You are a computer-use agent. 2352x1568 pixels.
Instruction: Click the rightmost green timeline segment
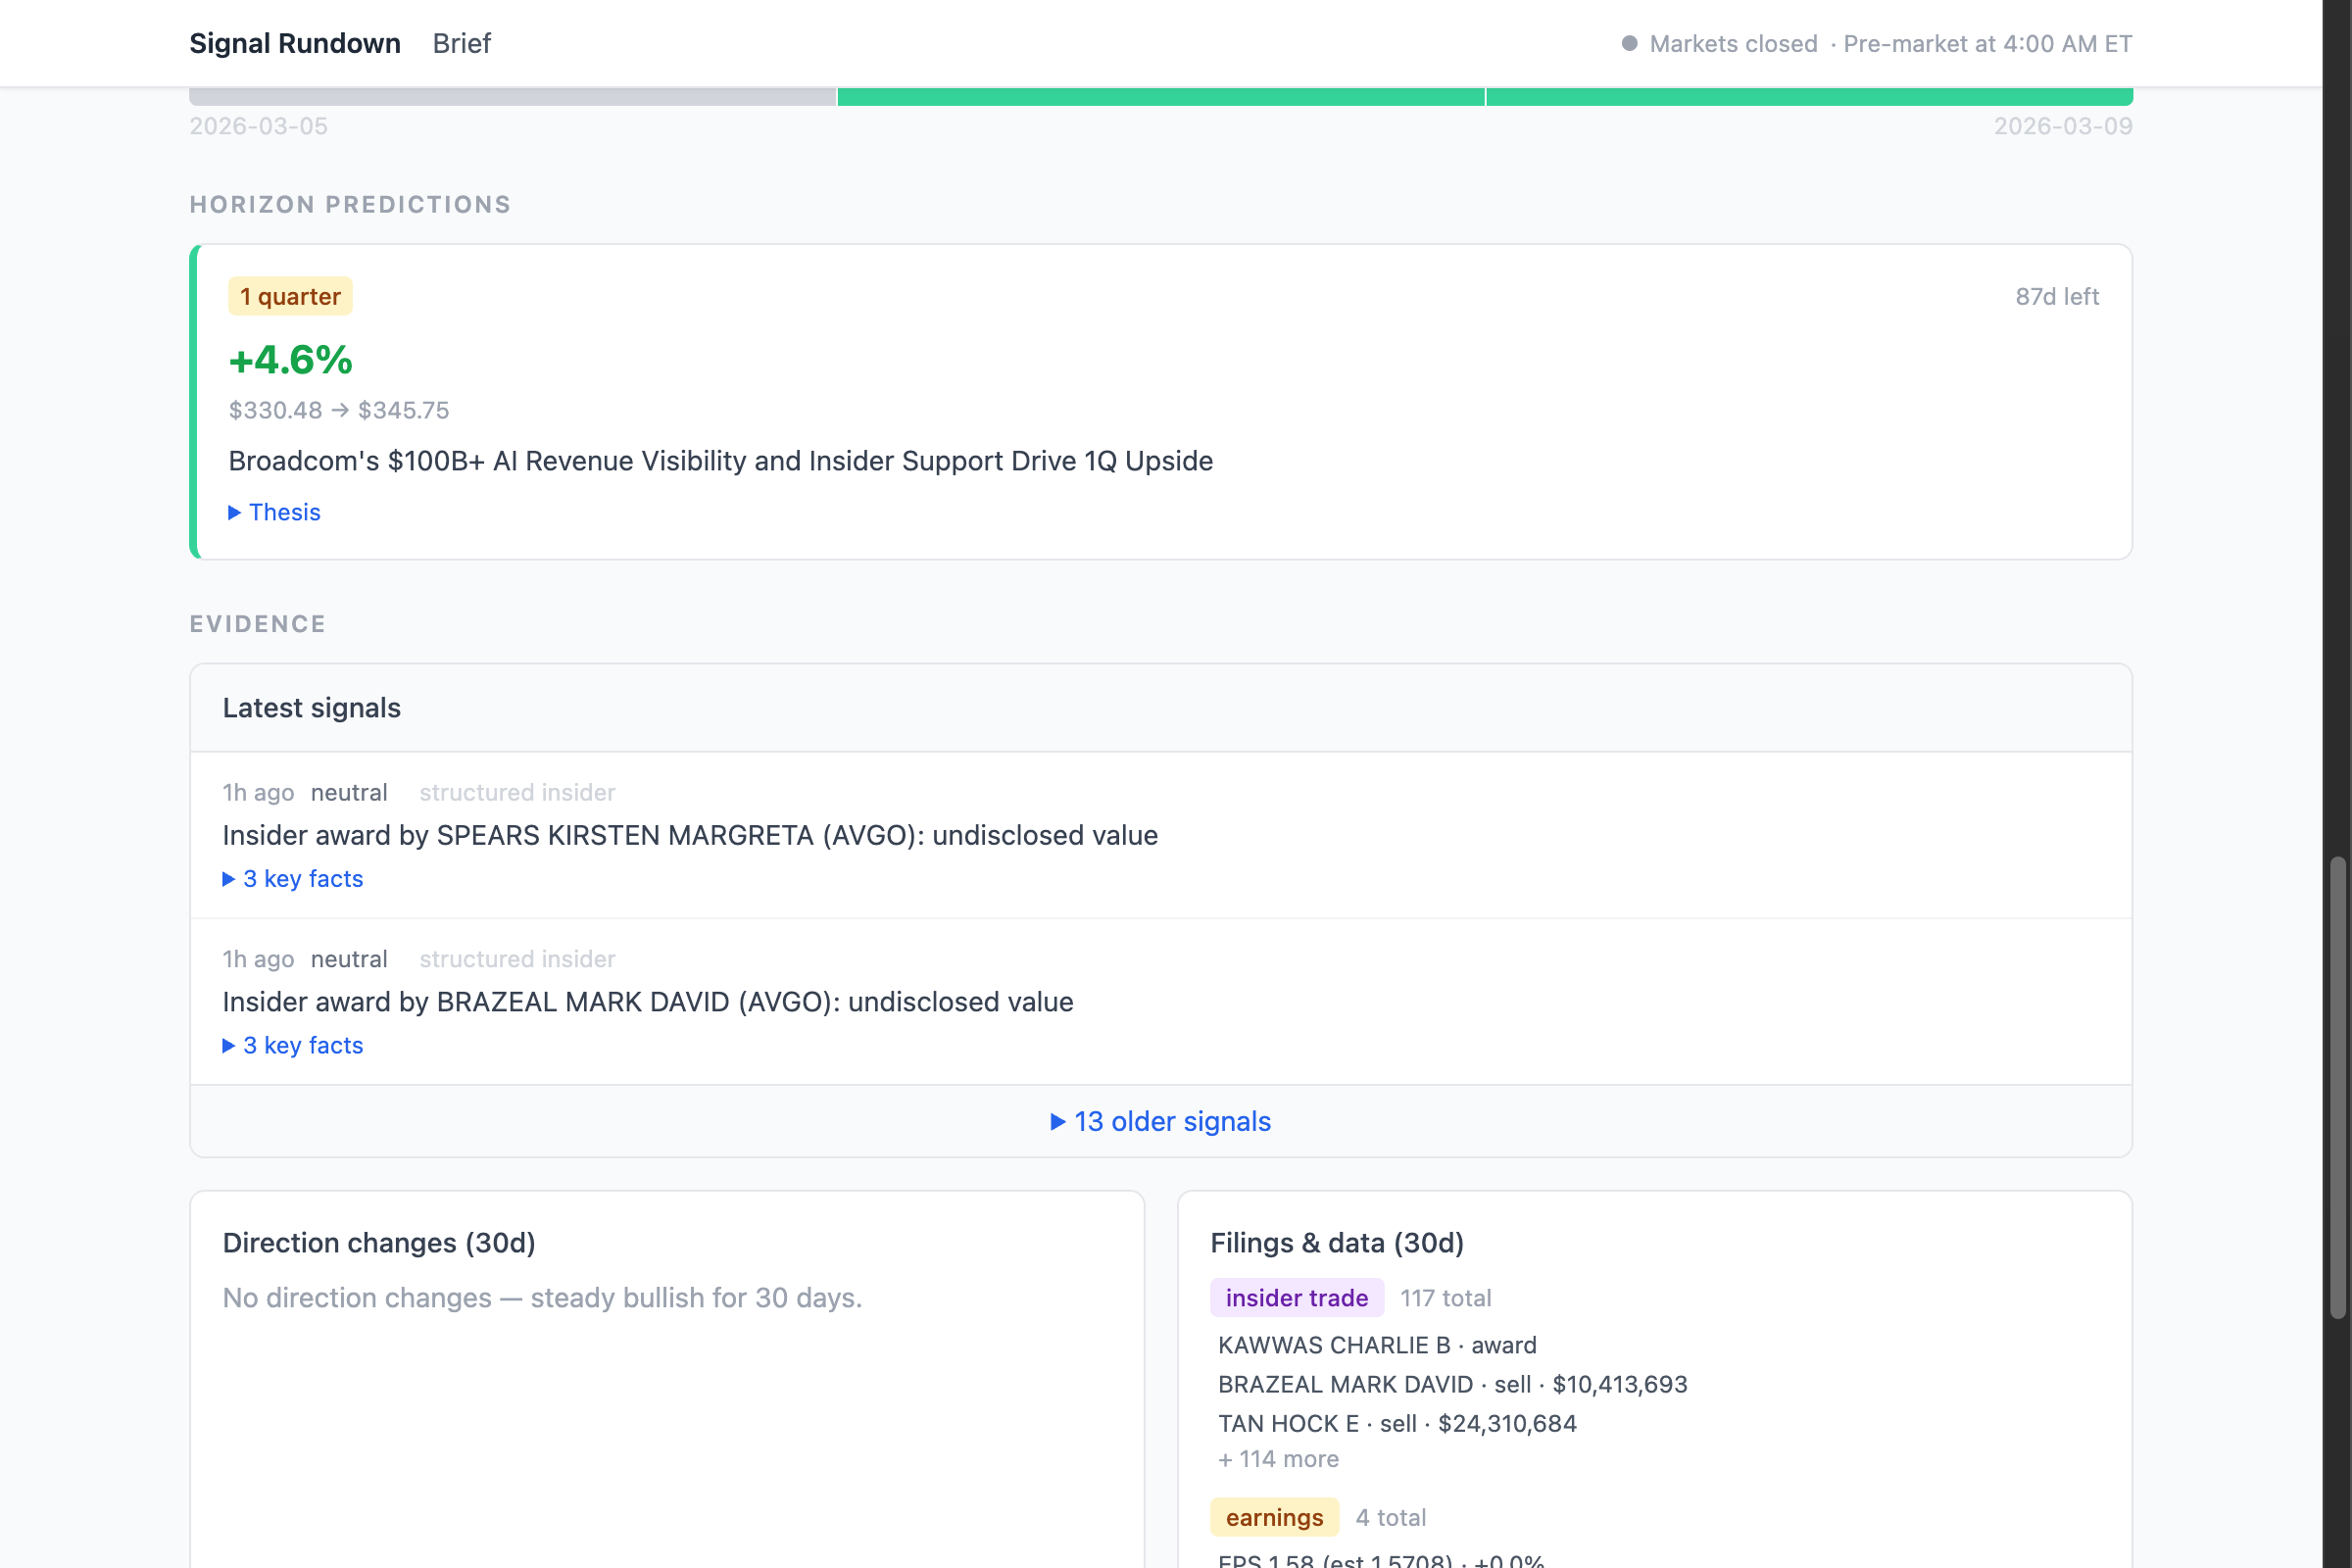[1808, 97]
